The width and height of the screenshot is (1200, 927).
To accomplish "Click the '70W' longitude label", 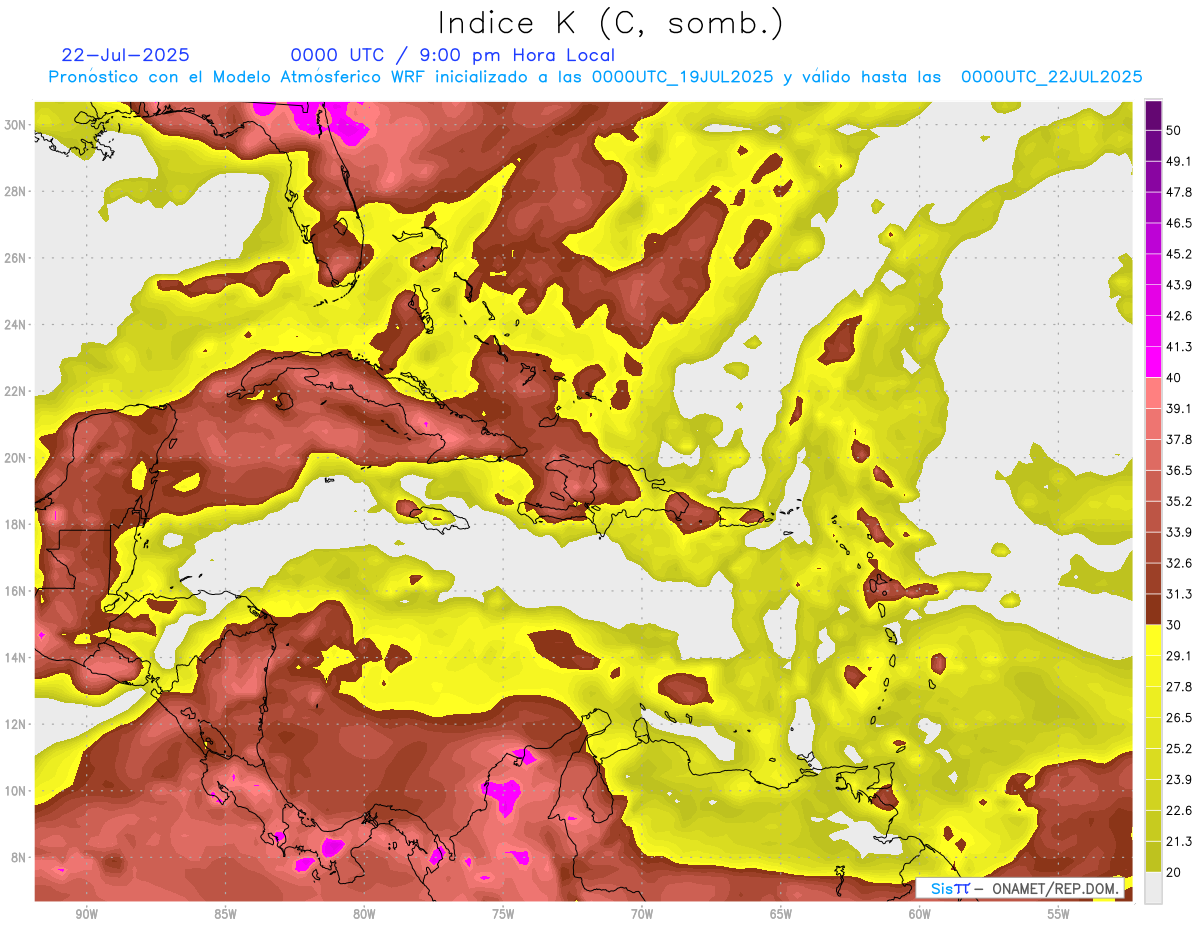I will click(x=642, y=914).
